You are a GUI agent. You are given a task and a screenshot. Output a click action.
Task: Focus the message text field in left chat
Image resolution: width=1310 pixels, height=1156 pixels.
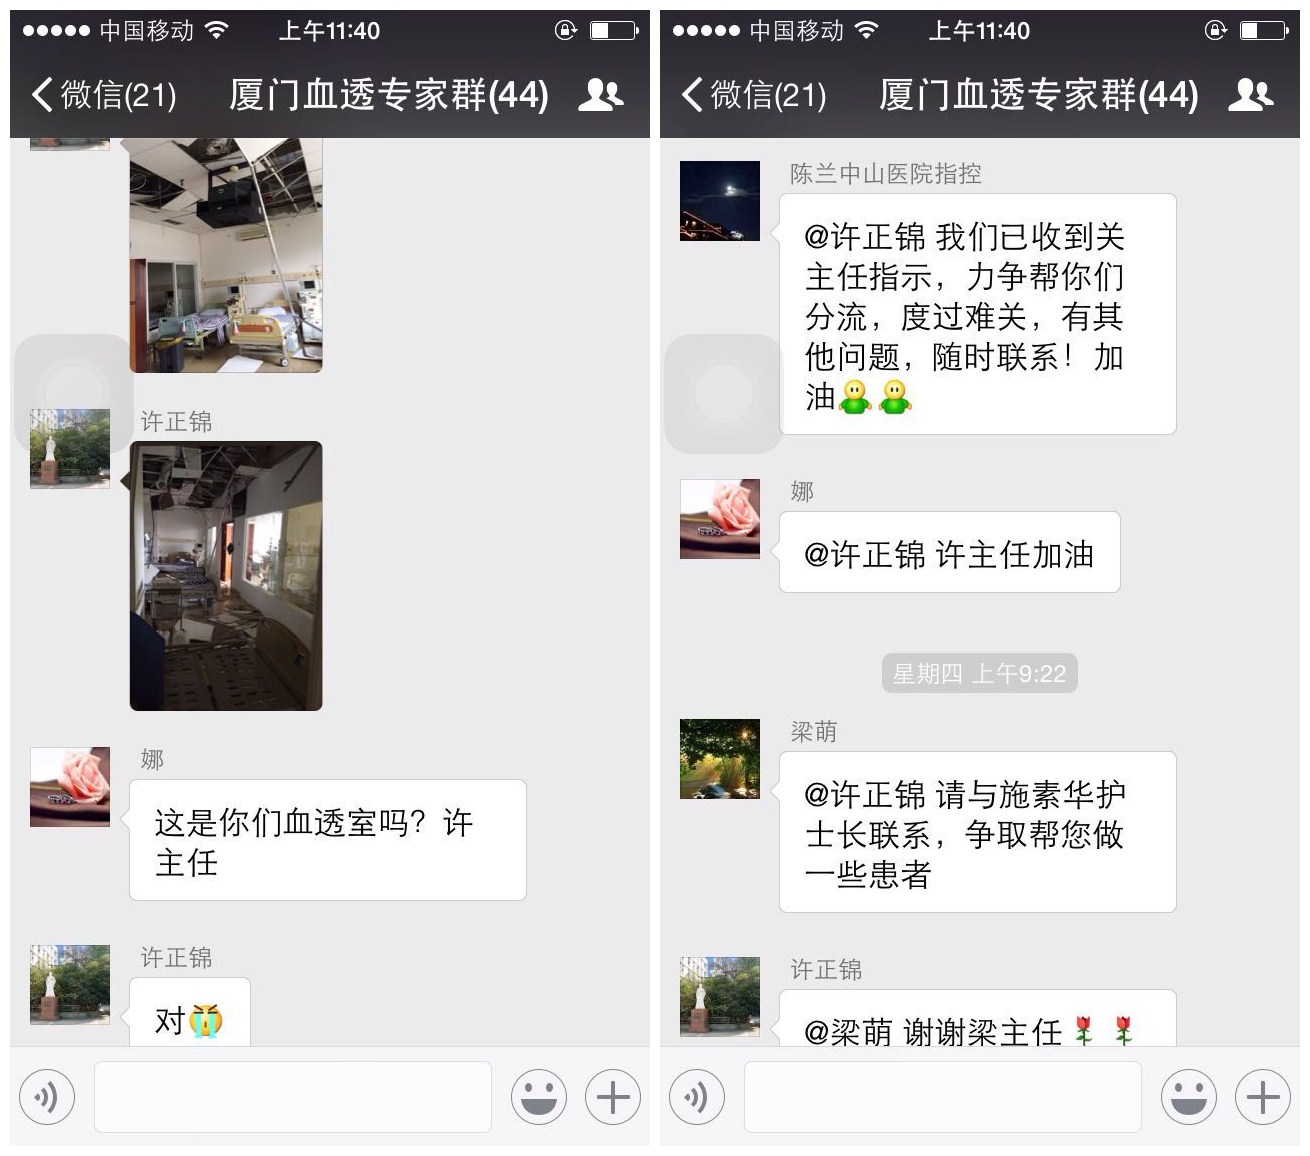click(293, 1097)
